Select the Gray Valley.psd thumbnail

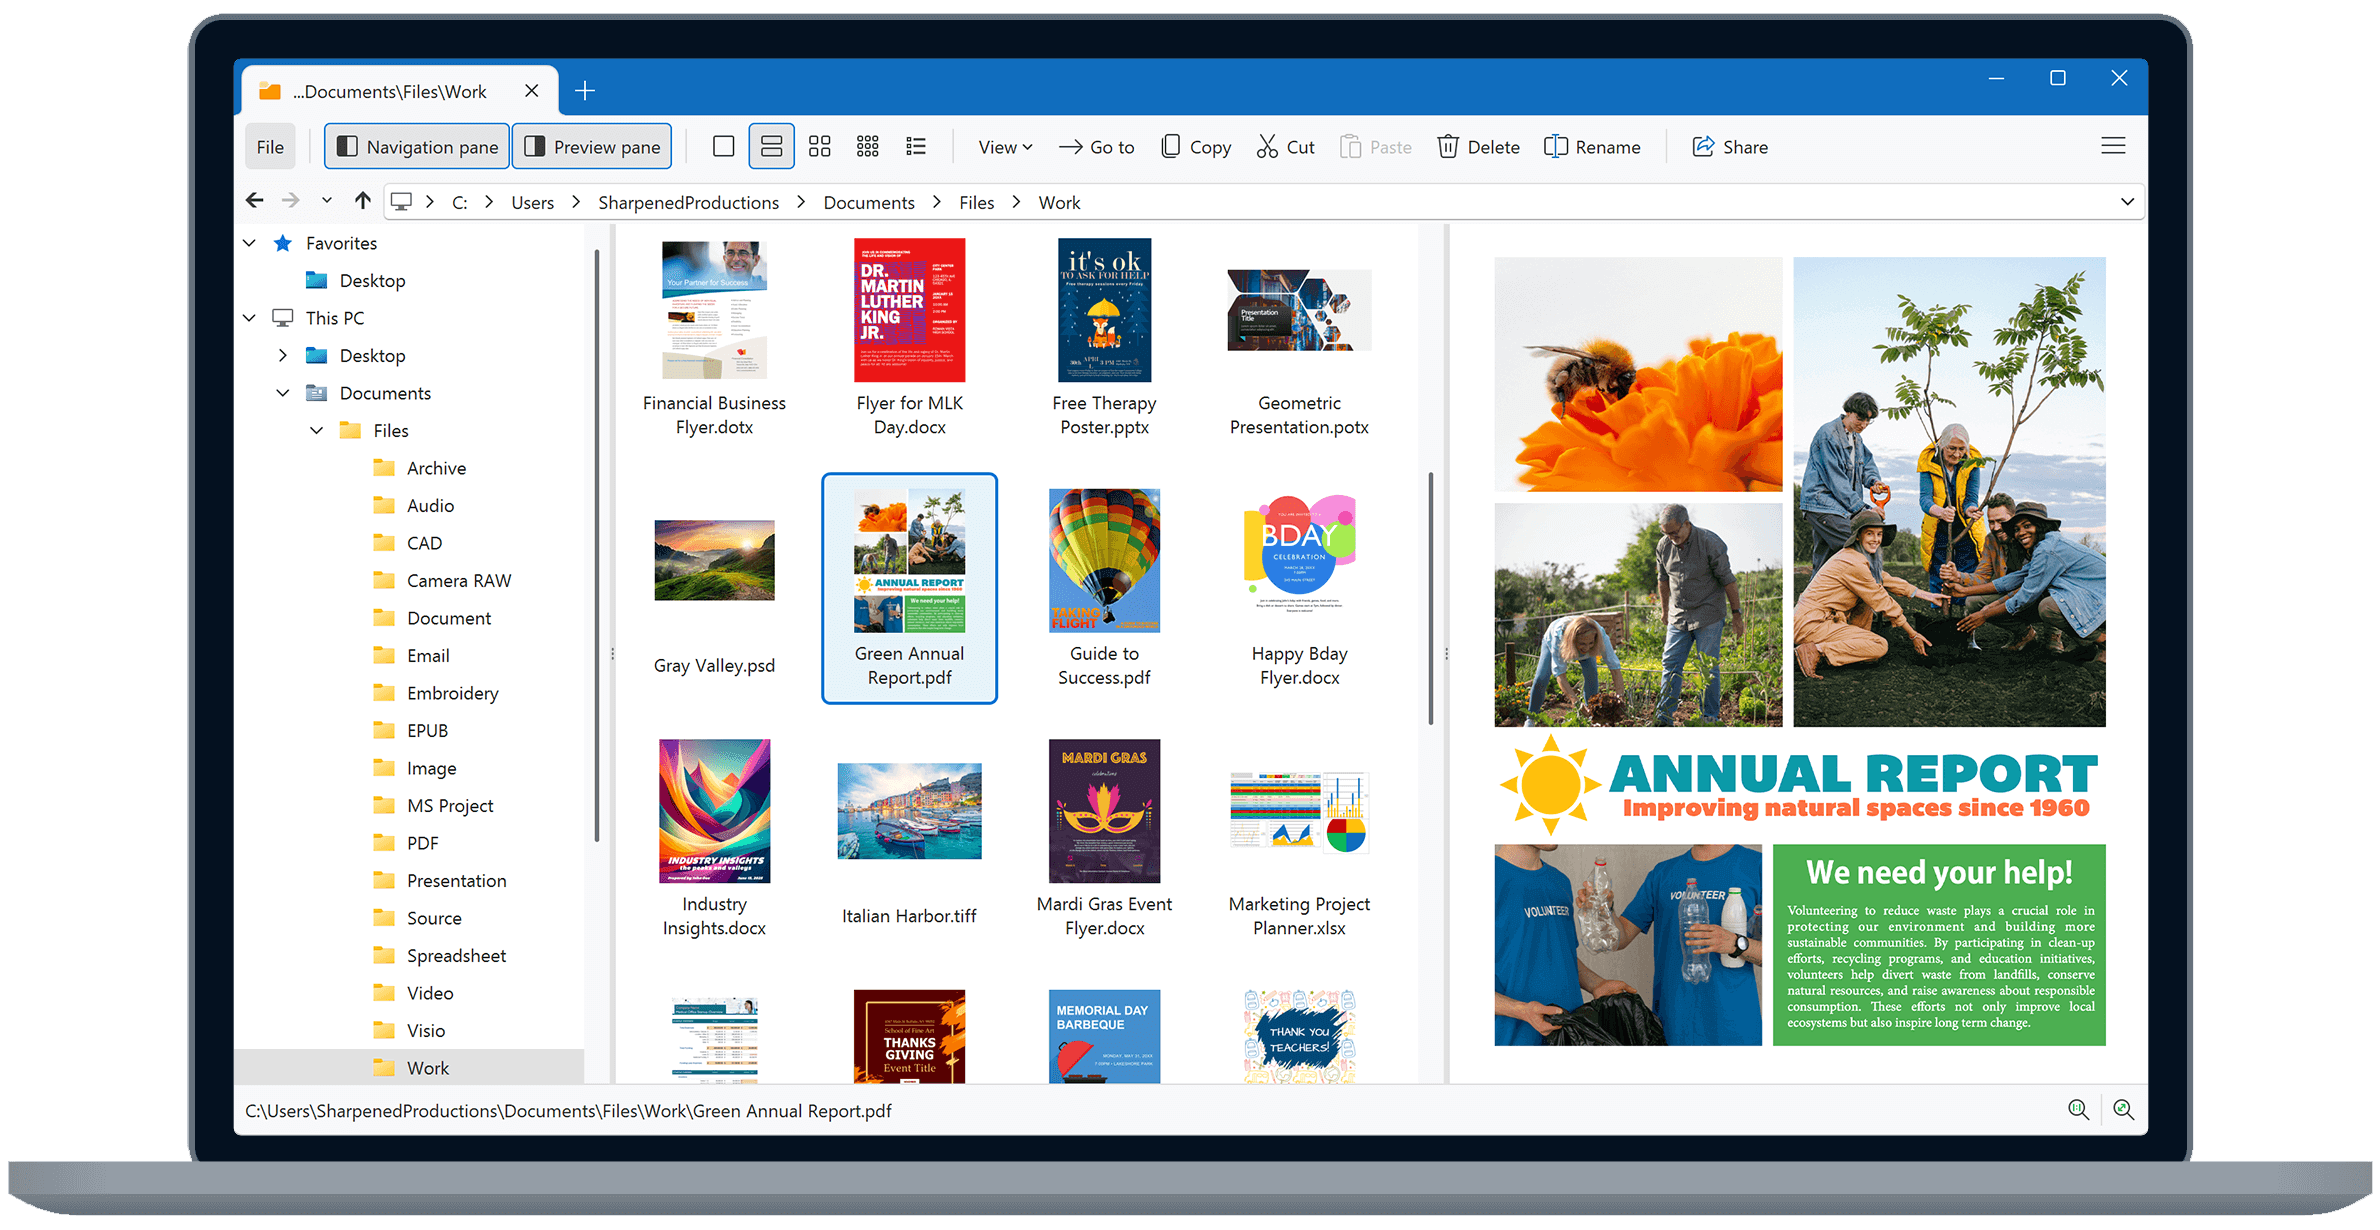click(714, 560)
